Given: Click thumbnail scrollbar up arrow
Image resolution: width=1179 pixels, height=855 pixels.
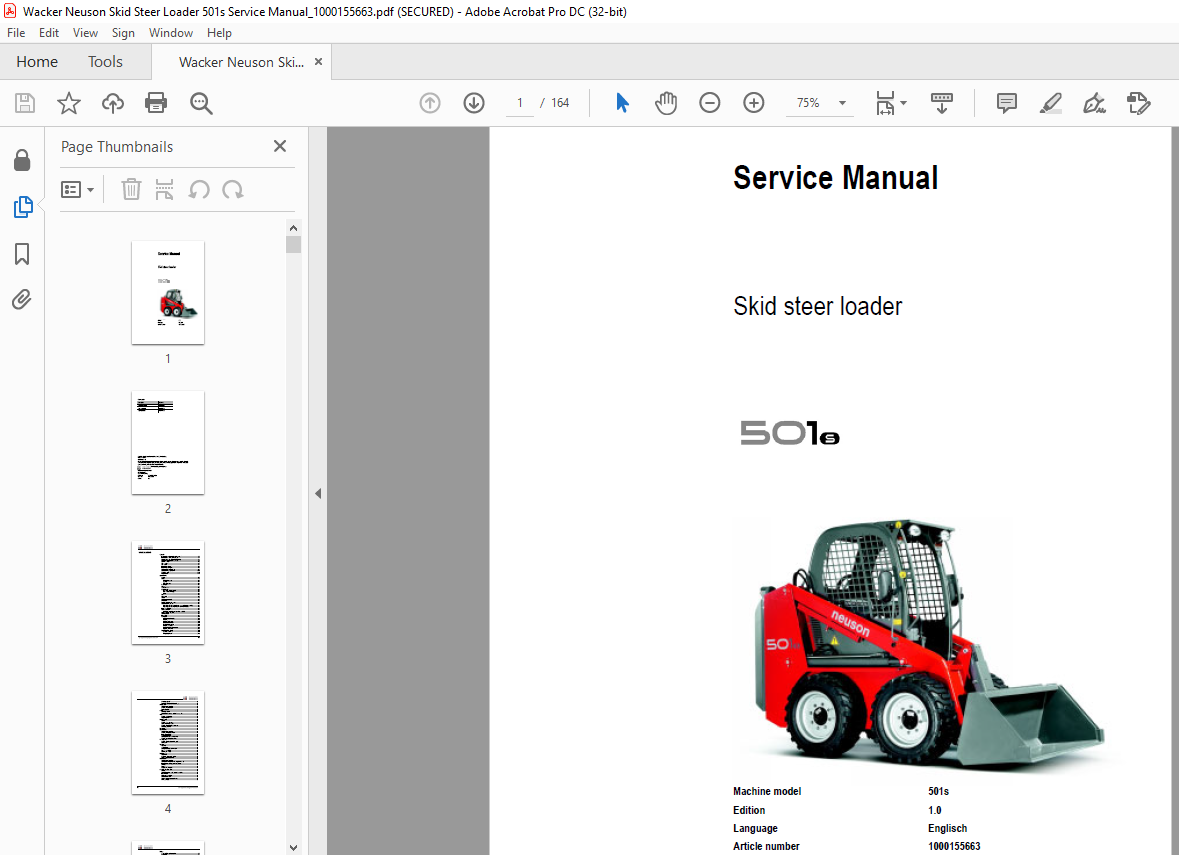Looking at the screenshot, I should (x=293, y=228).
